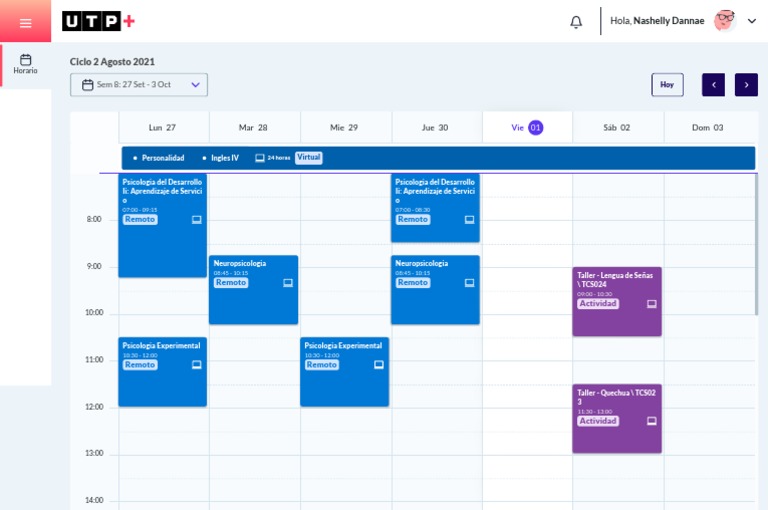Select the Vie 01 day header
The width and height of the screenshot is (768, 510).
(x=527, y=127)
